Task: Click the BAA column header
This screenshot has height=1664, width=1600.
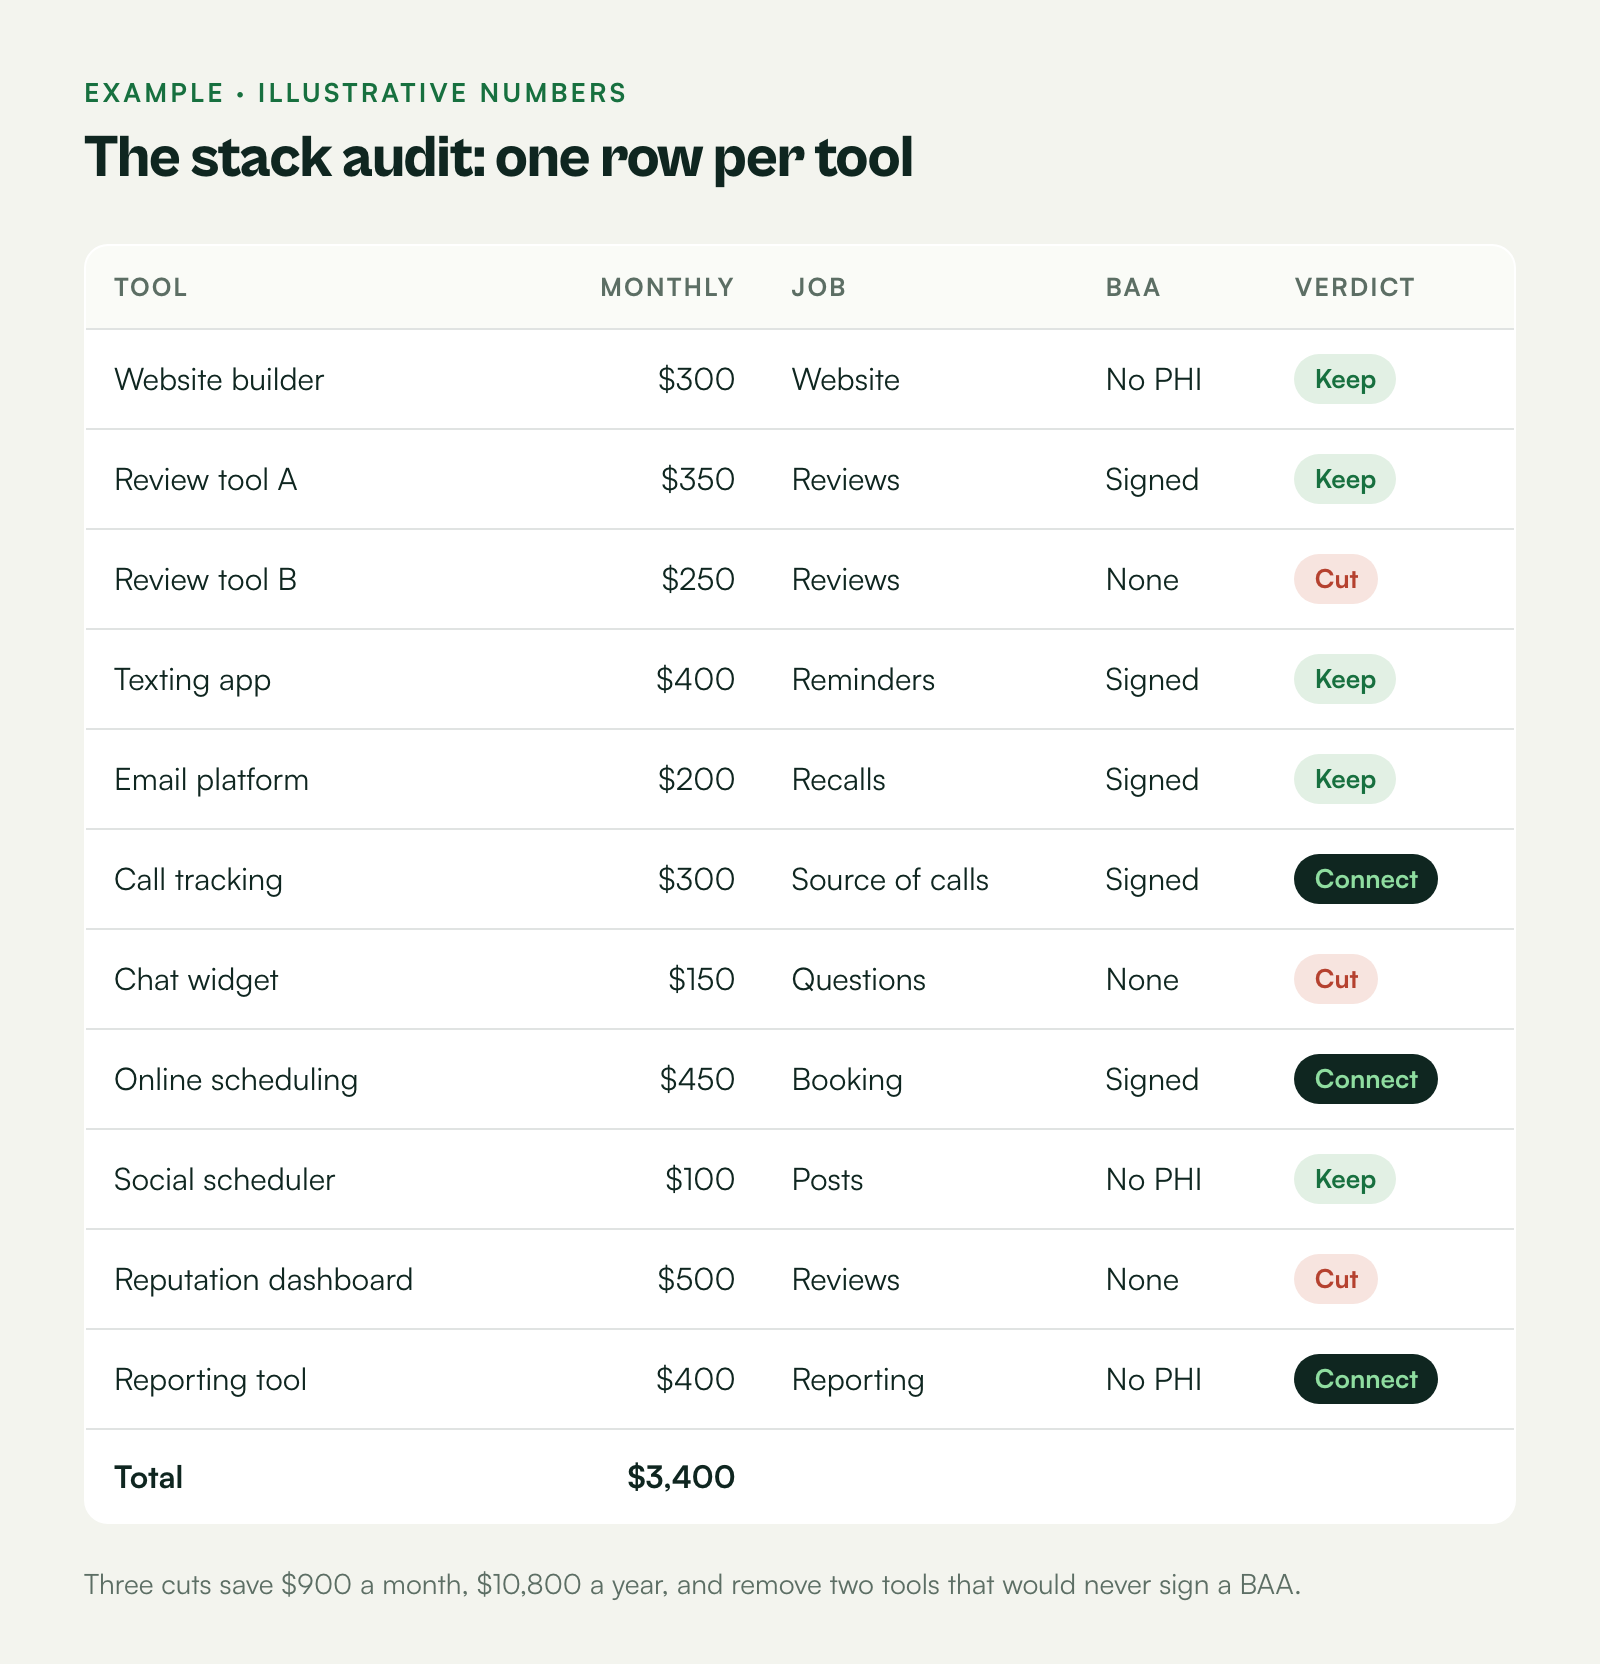Action: 1133,287
